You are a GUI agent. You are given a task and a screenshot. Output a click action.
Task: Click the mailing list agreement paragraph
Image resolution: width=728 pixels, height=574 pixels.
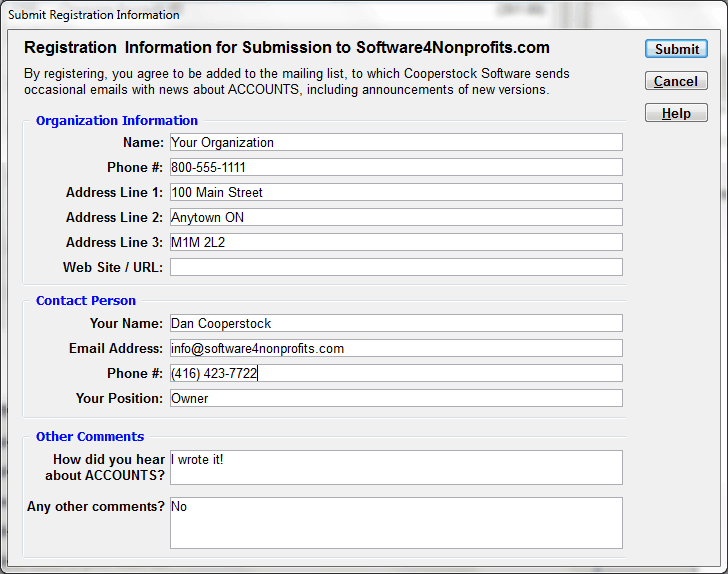(297, 81)
